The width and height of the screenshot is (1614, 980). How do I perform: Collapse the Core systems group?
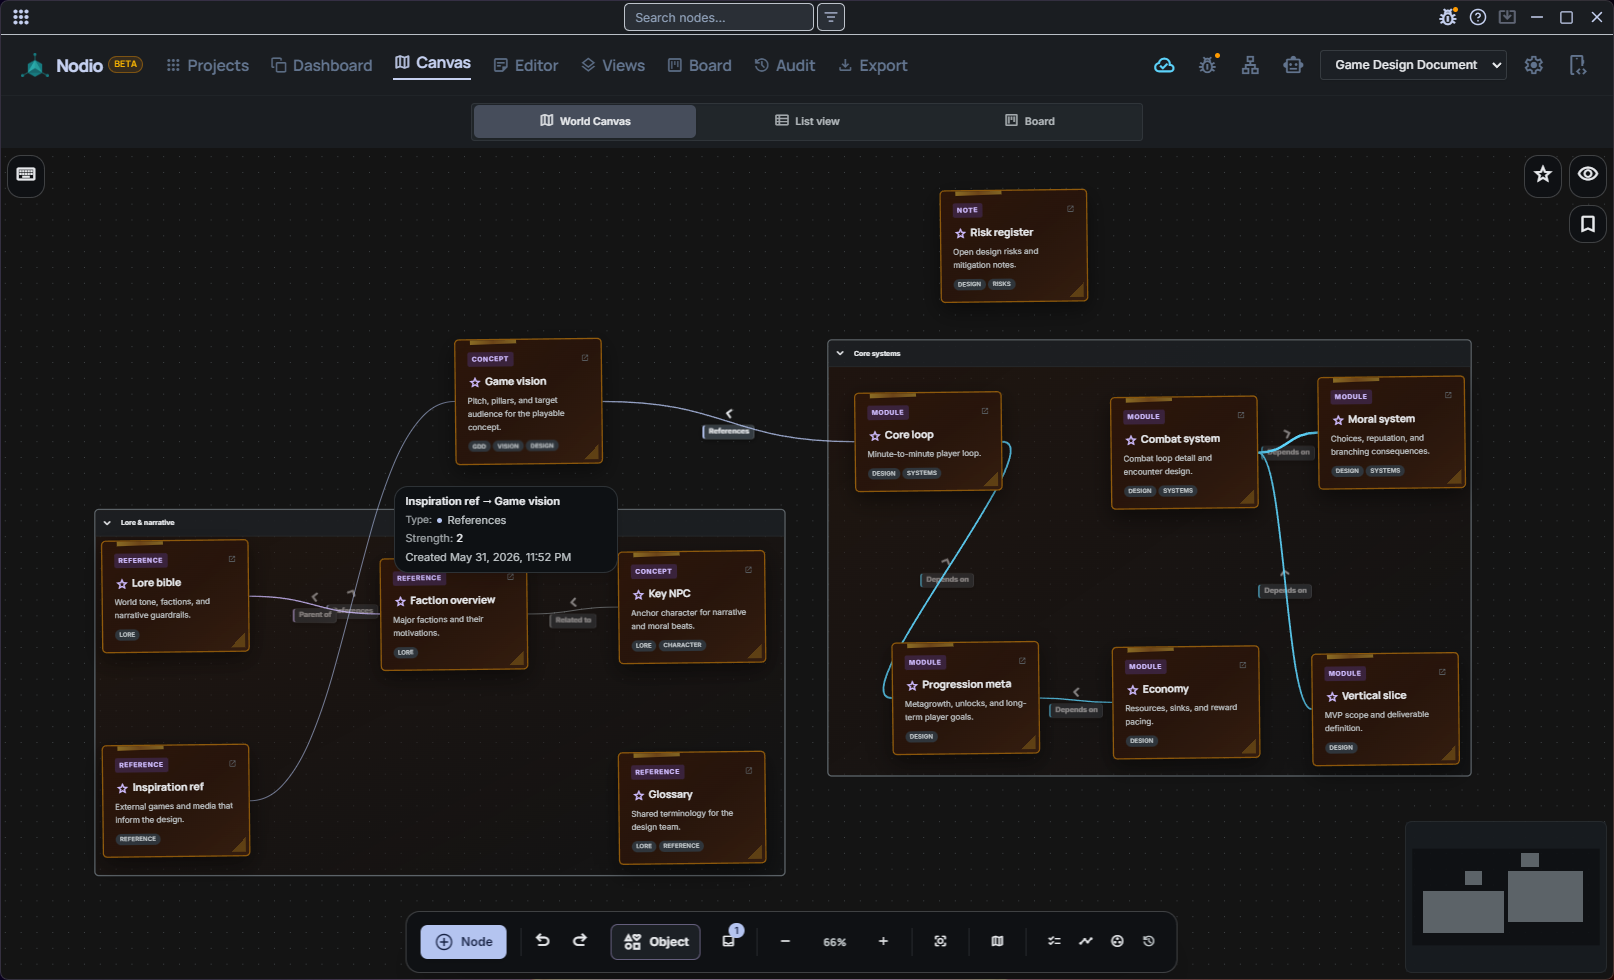840,353
